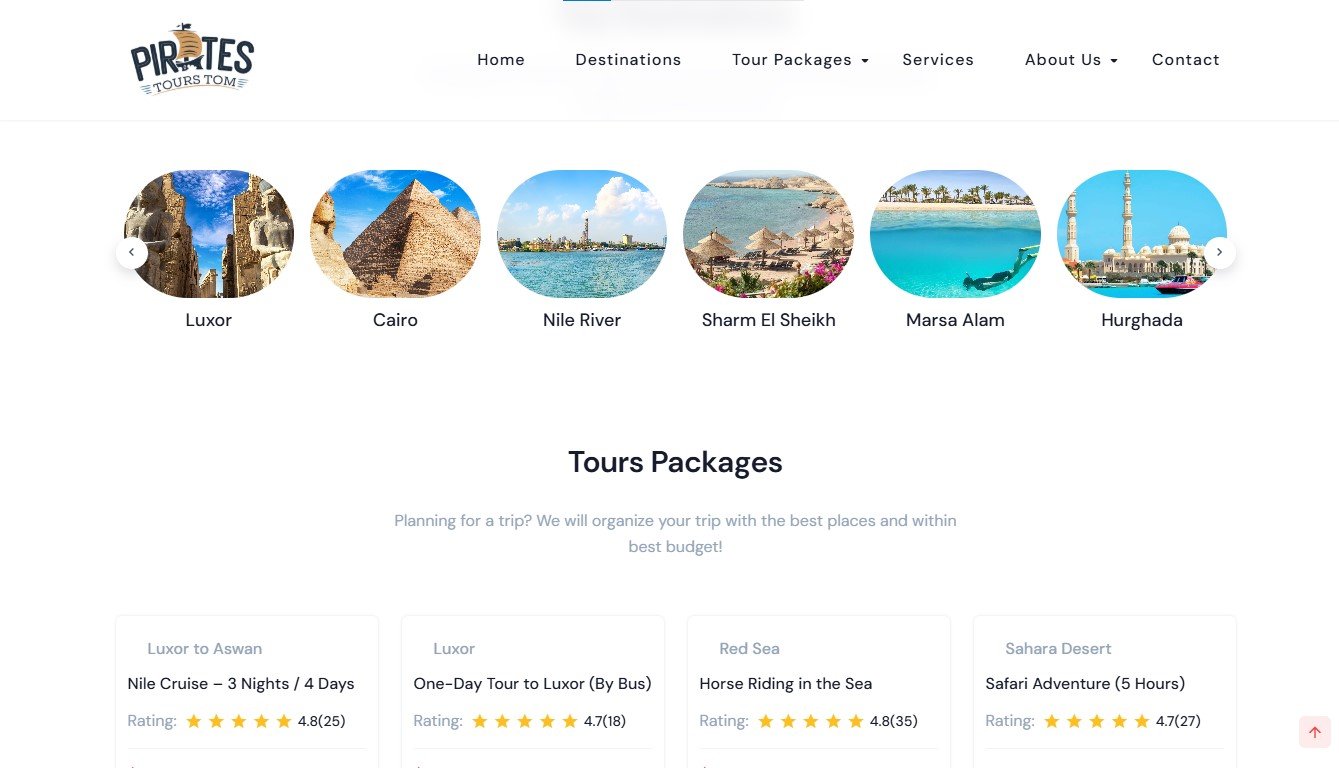The width and height of the screenshot is (1339, 768).
Task: Click the Cairo pyramids thumbnail
Action: click(x=395, y=233)
